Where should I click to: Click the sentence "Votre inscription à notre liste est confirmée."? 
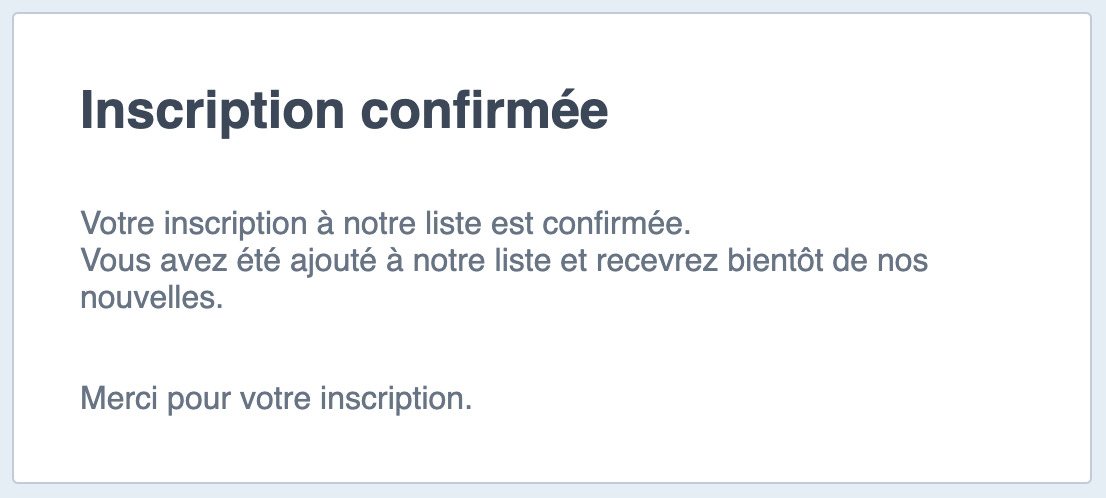tap(386, 224)
